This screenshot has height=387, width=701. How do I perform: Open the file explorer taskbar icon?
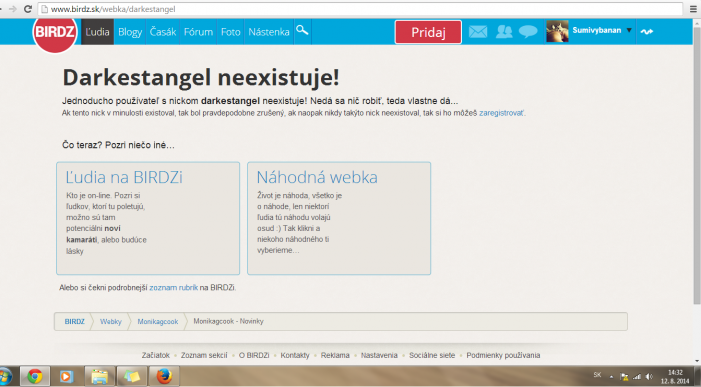[x=99, y=376]
